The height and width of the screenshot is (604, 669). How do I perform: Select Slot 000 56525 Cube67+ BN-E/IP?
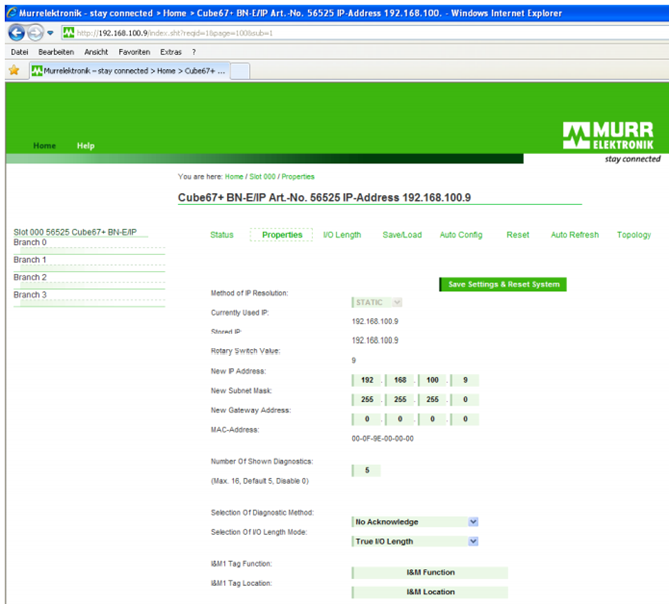(x=75, y=232)
